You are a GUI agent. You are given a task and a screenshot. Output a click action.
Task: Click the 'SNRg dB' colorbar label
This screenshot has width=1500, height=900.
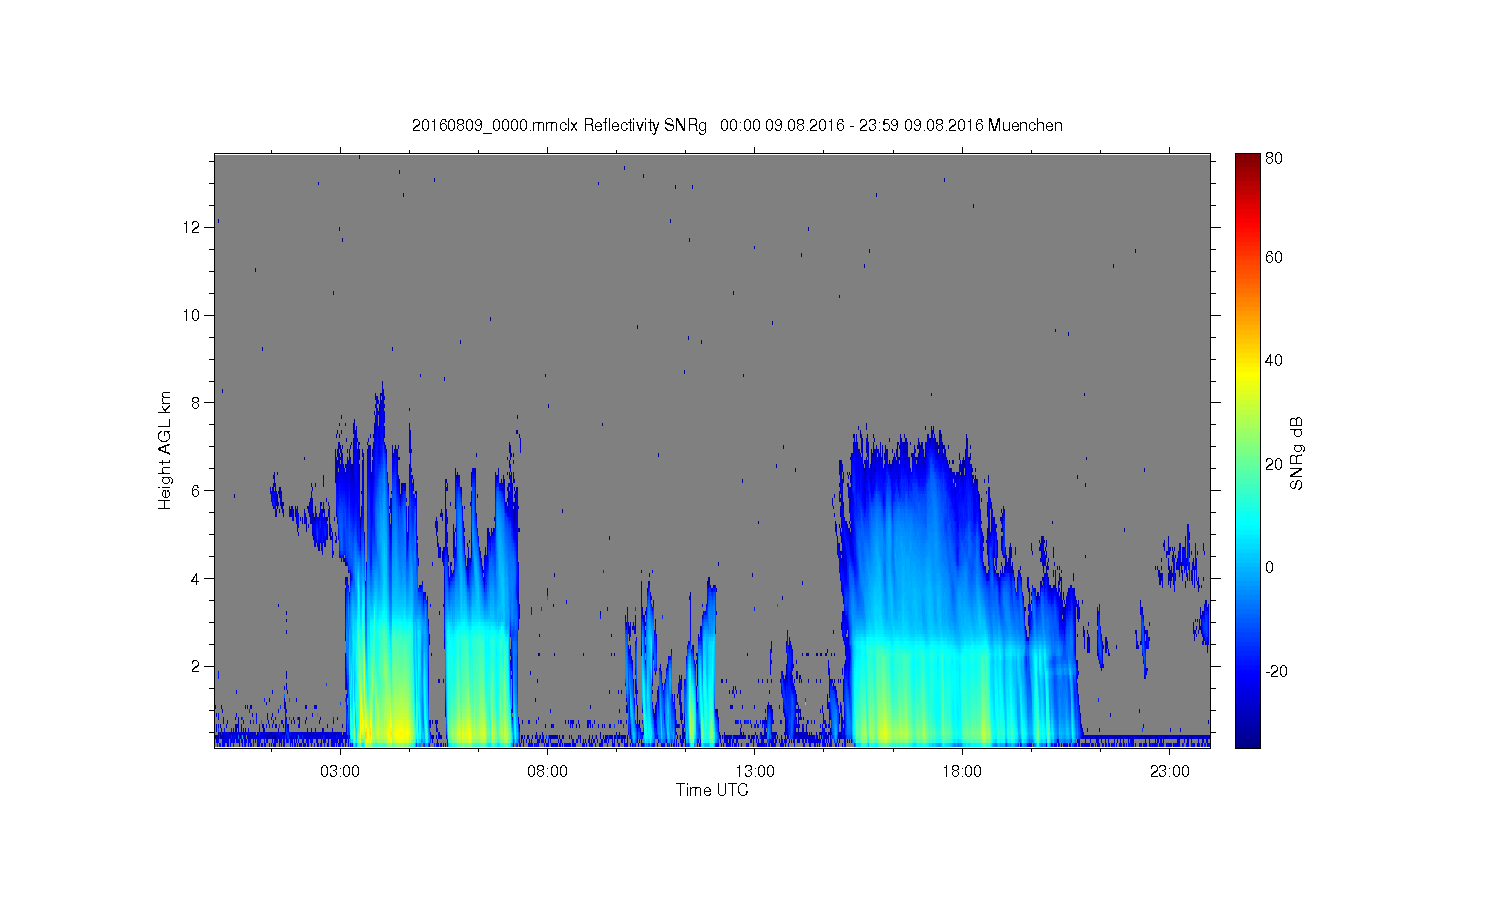point(1297,453)
